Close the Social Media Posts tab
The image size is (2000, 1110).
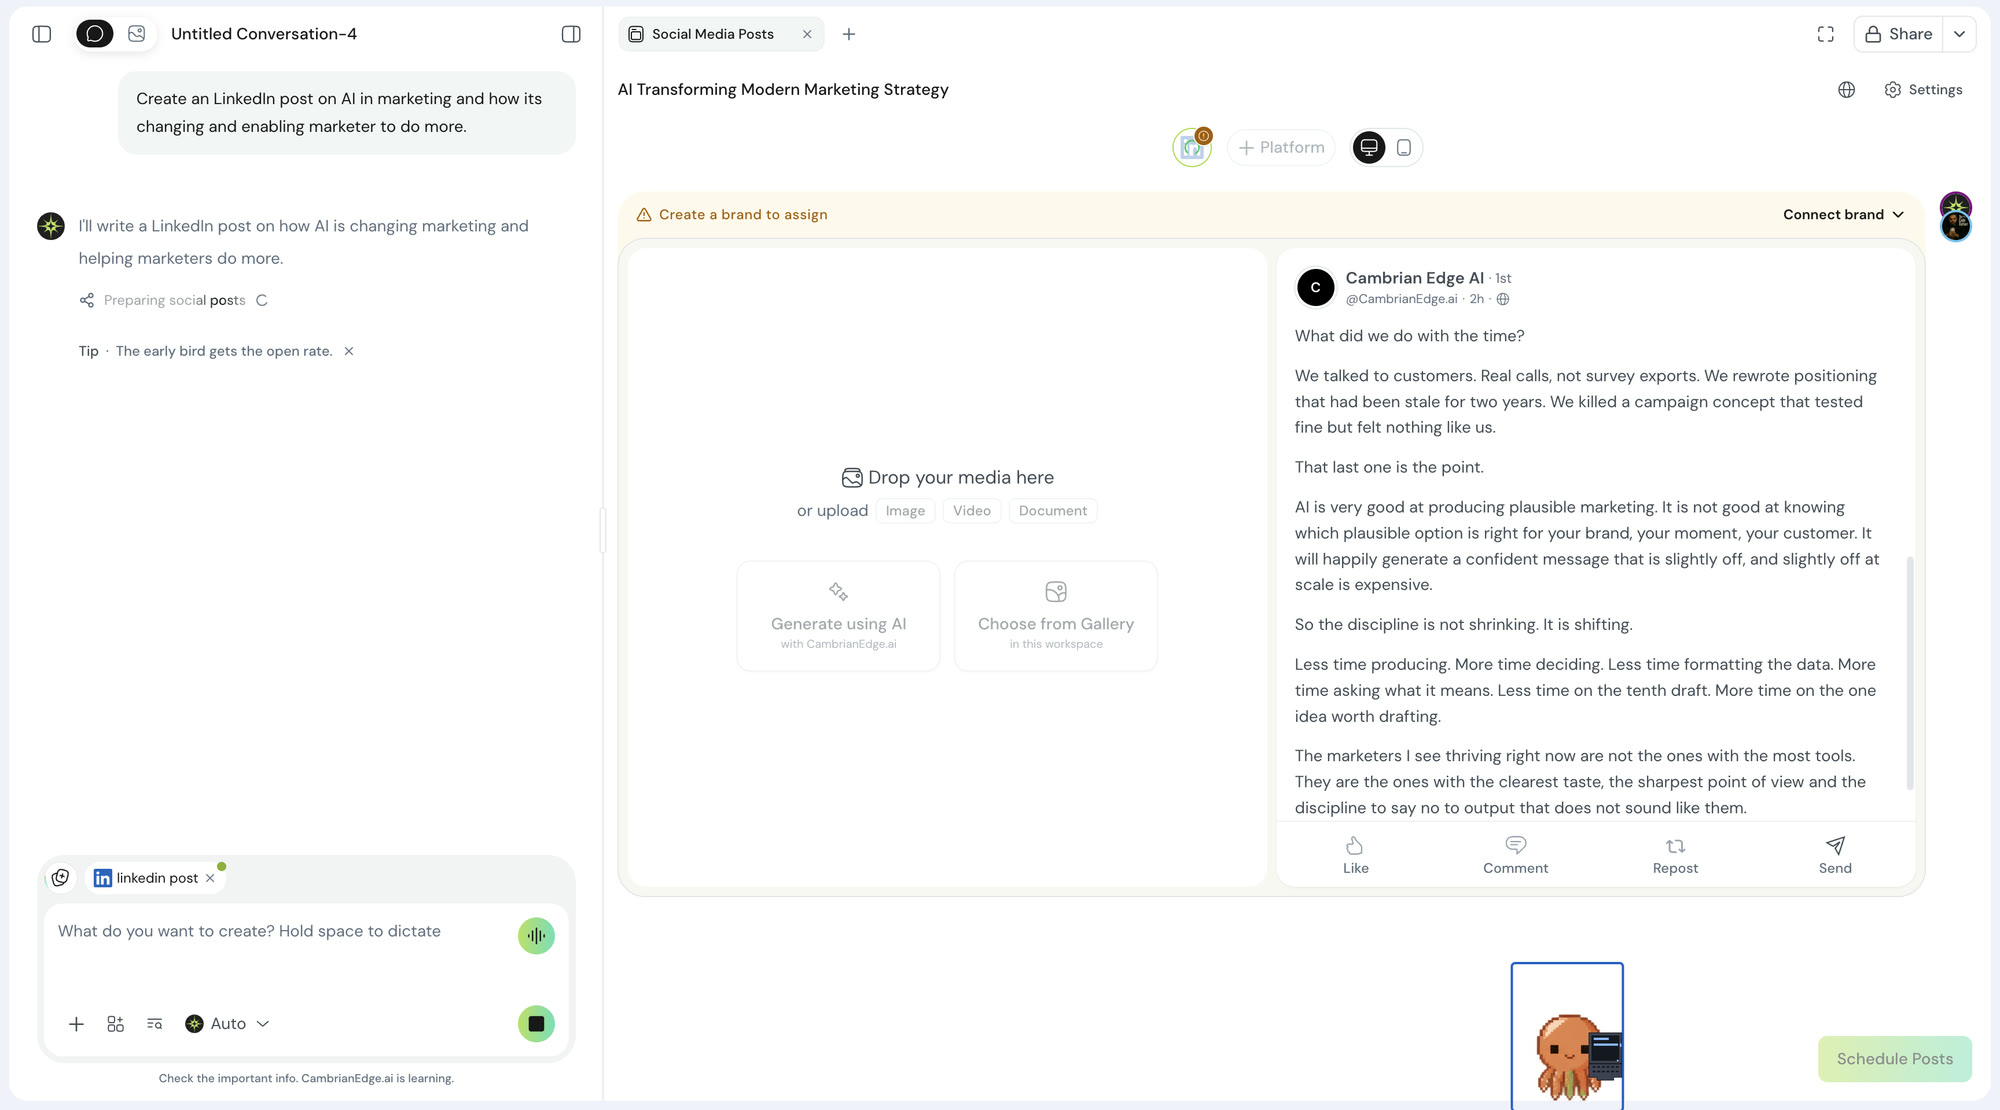[x=807, y=34]
